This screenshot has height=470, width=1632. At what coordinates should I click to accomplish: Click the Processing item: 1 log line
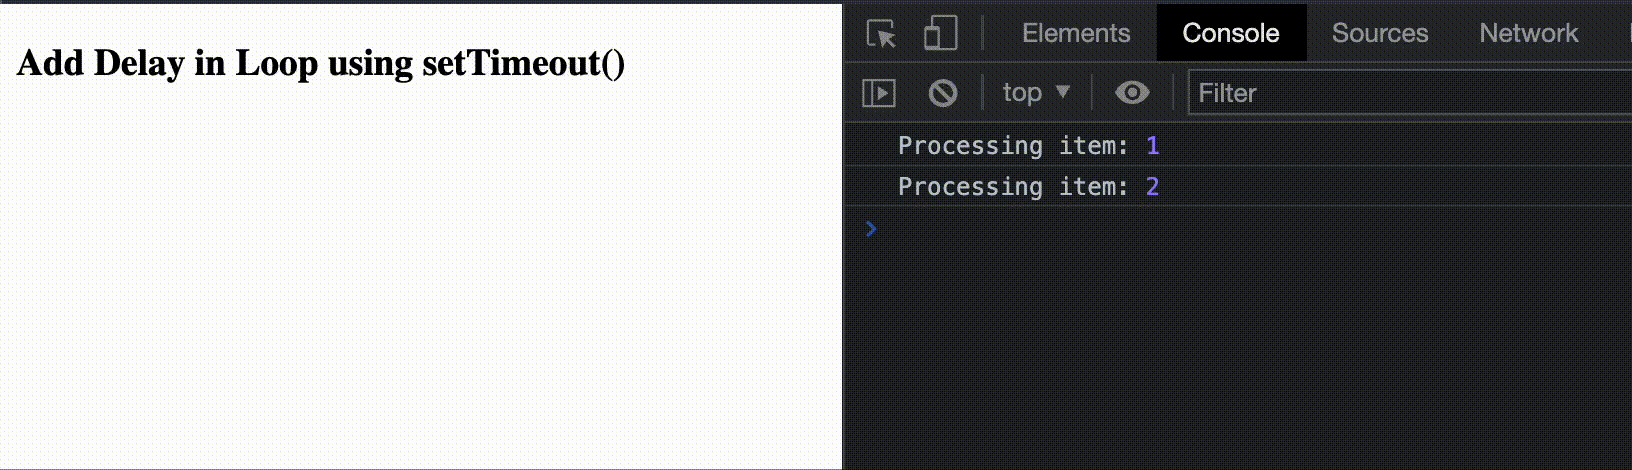click(1012, 146)
